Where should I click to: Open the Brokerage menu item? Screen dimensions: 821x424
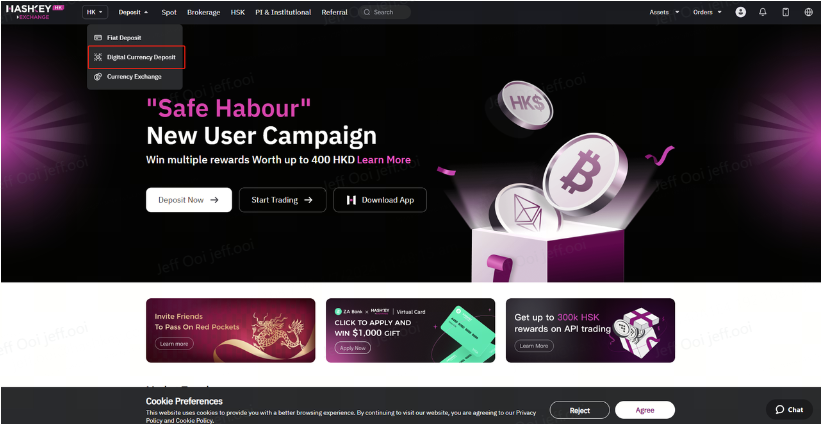[x=204, y=12]
